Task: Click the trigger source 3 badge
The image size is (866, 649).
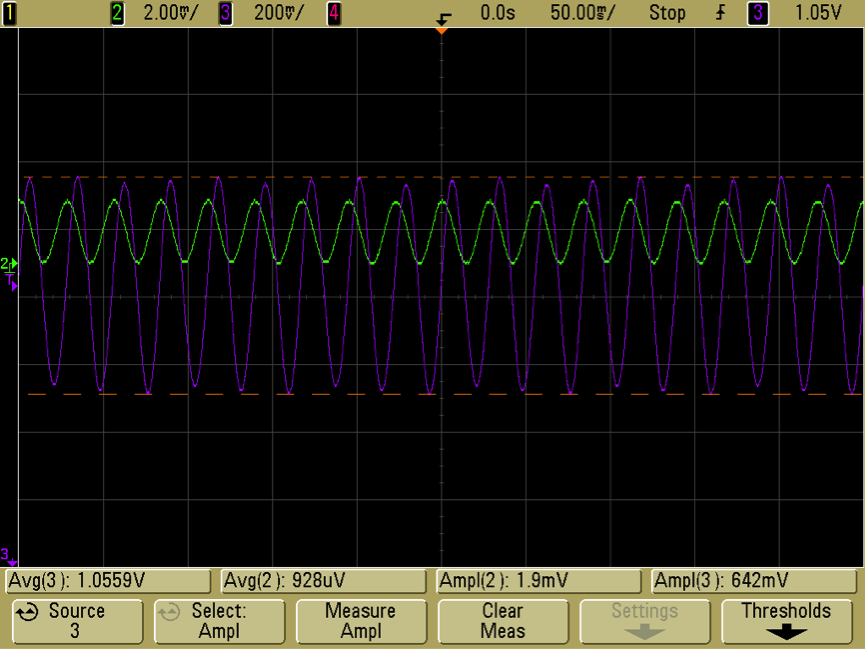Action: point(758,13)
